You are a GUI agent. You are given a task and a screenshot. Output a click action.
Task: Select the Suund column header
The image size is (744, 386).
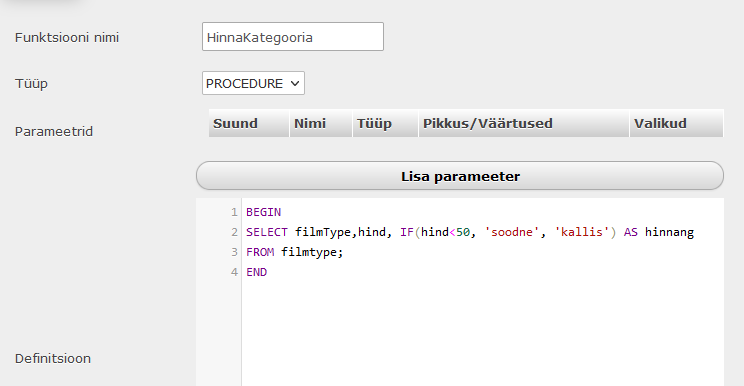pyautogui.click(x=249, y=123)
